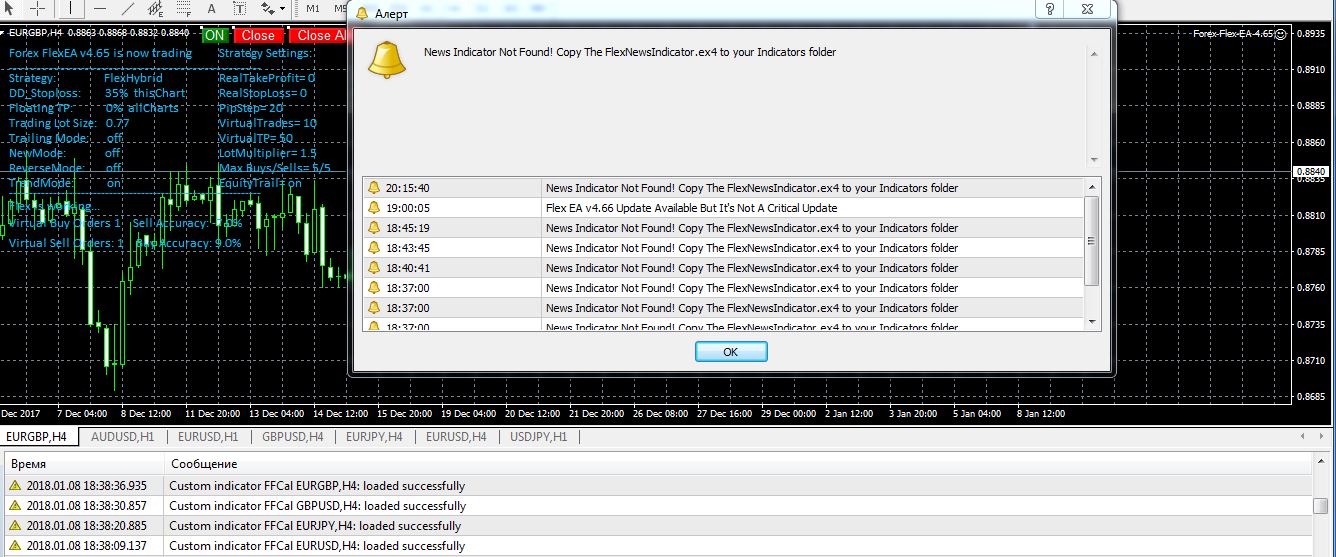
Task: Select FFCal EURGBP,H4 loaded log row
Action: point(656,486)
